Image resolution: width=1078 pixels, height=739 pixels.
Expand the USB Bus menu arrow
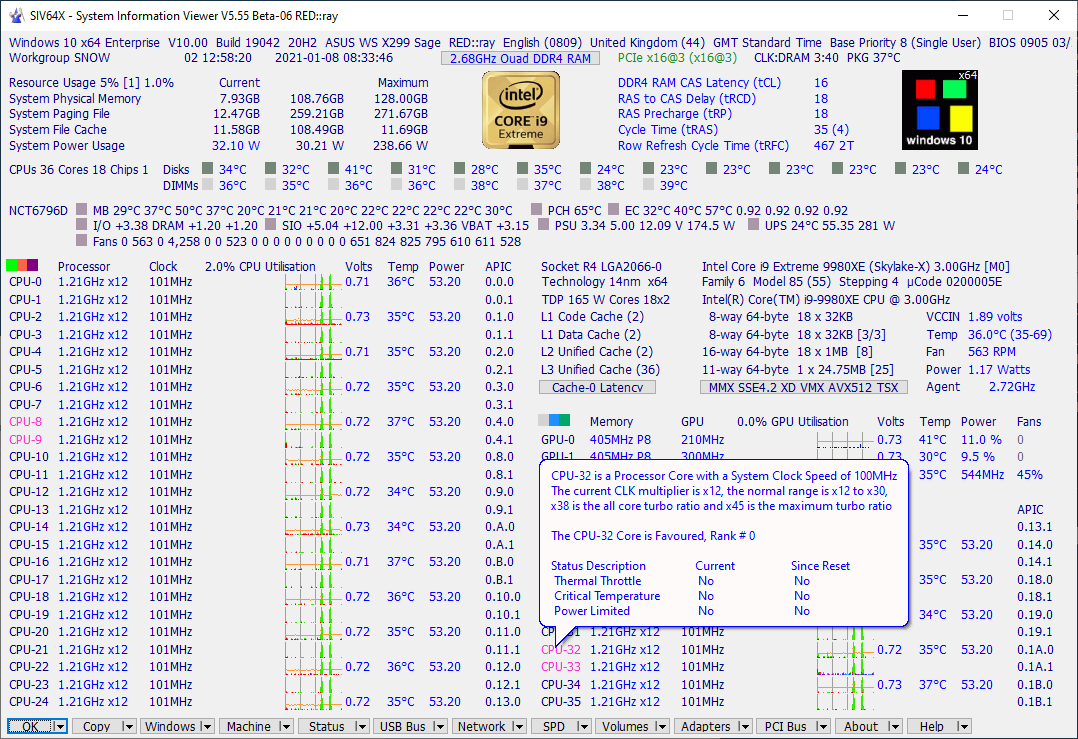click(439, 727)
